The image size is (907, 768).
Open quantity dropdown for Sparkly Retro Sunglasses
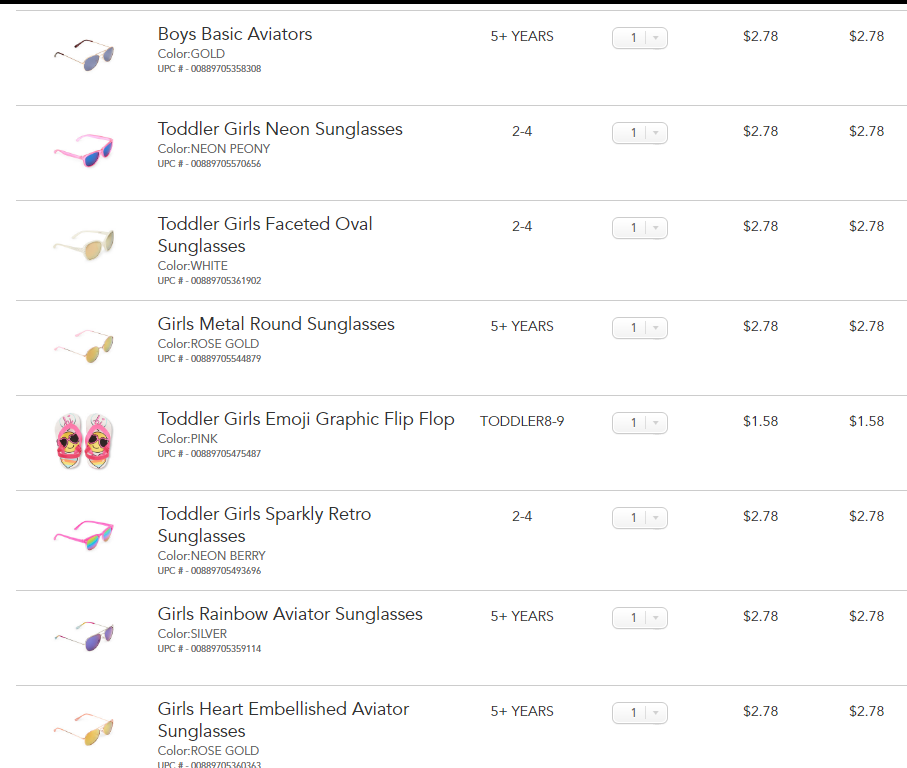pyautogui.click(x=640, y=518)
